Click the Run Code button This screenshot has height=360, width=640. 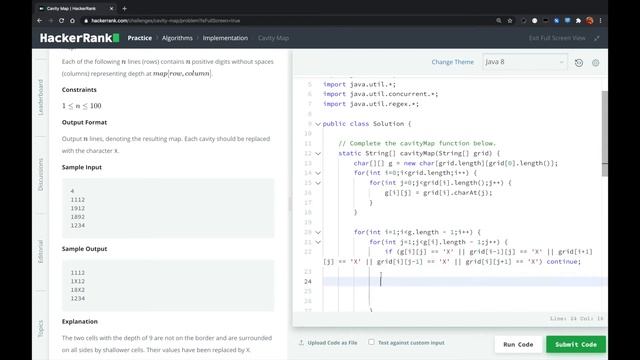518,344
